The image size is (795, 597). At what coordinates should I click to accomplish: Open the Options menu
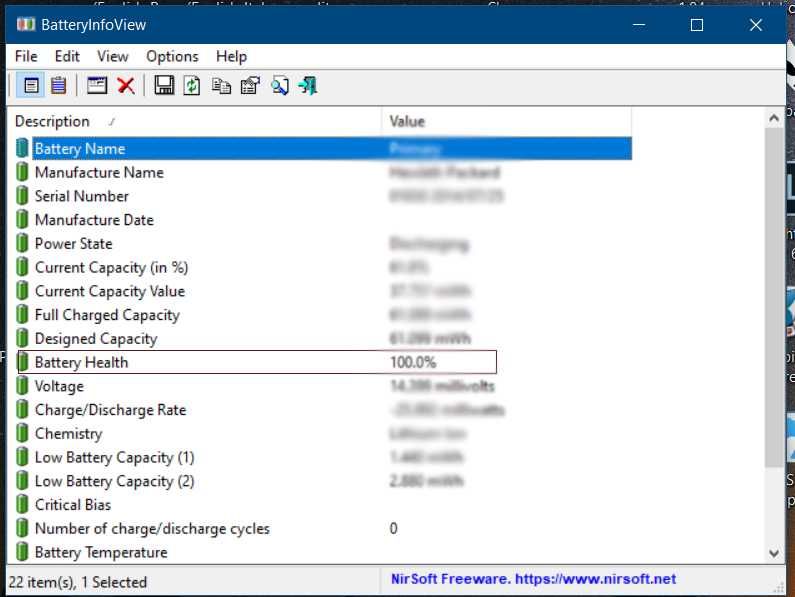(172, 56)
